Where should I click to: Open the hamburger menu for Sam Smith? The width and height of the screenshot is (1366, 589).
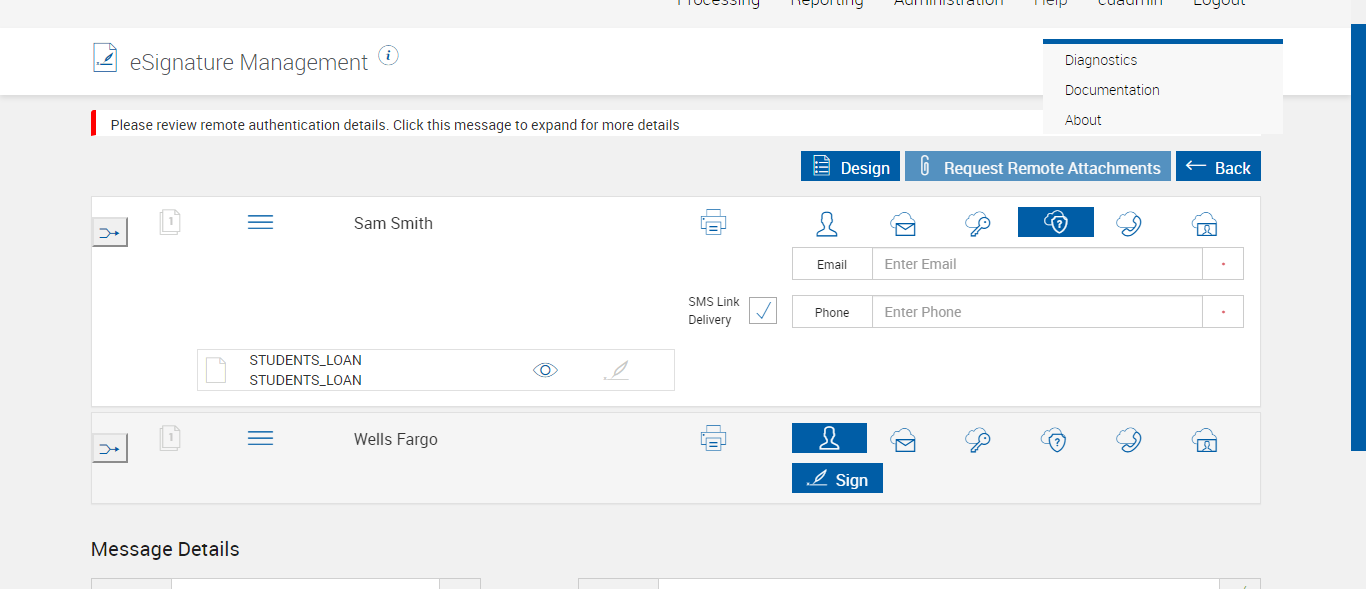260,222
